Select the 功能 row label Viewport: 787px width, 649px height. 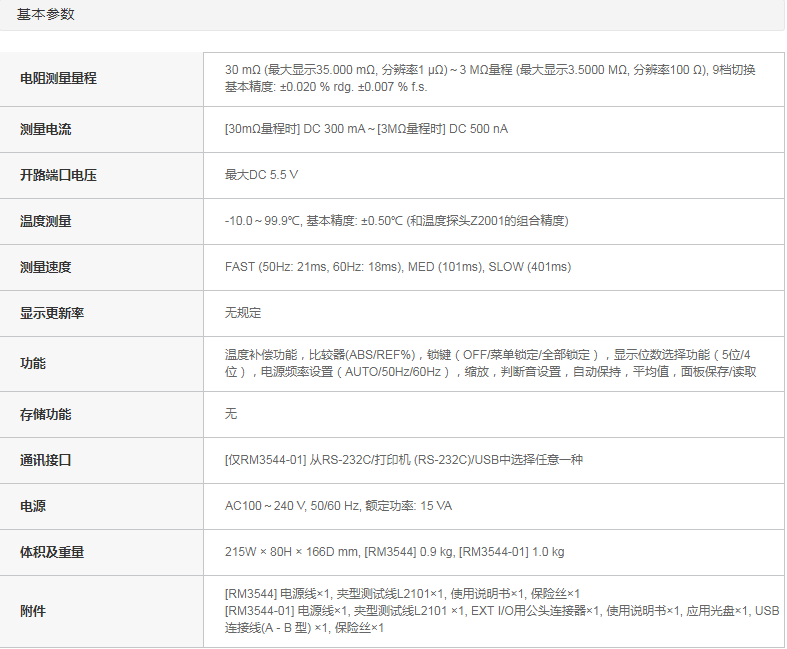point(33,363)
